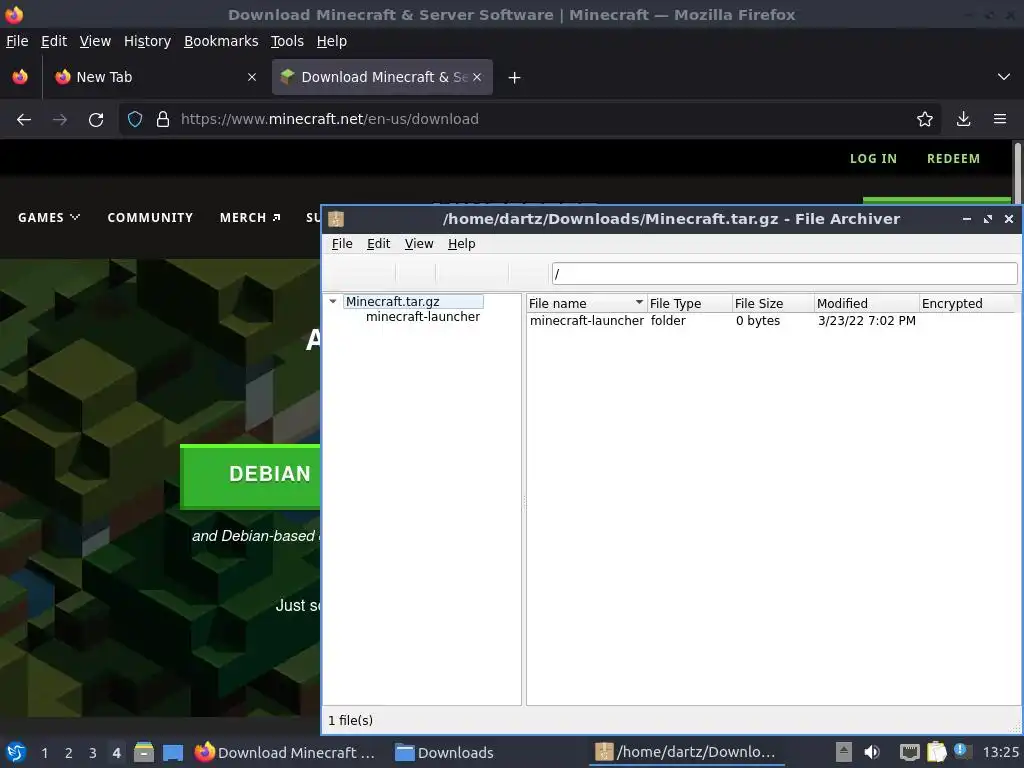Viewport: 1024px width, 768px height.
Task: Open the network status tray icon
Action: coord(909,752)
